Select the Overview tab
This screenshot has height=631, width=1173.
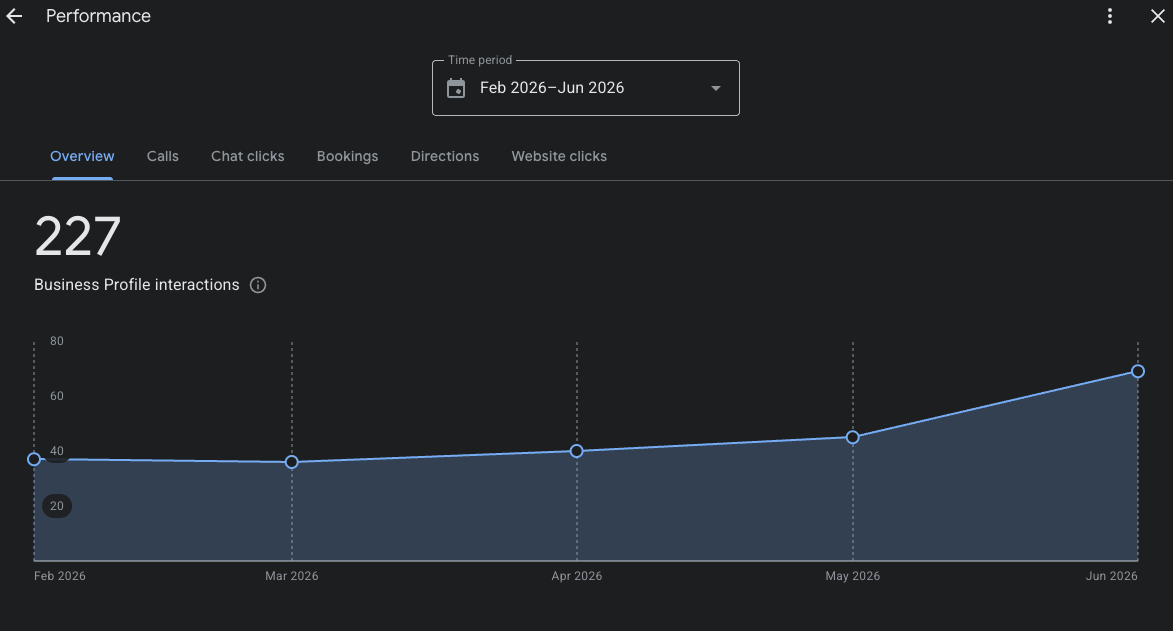pos(82,156)
